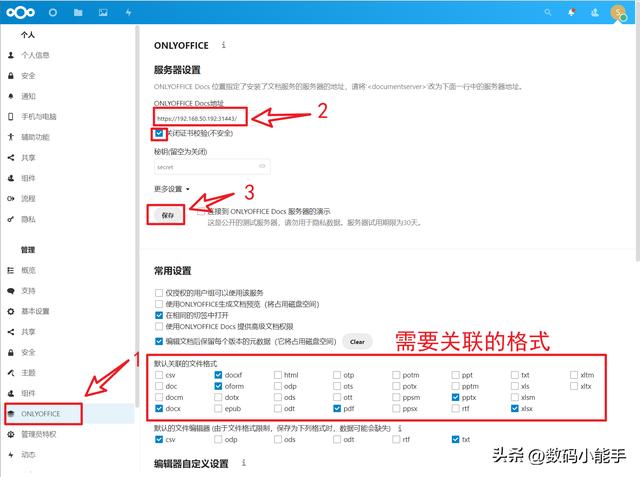Check the docm file format checkbox
The image size is (640, 477).
point(159,397)
